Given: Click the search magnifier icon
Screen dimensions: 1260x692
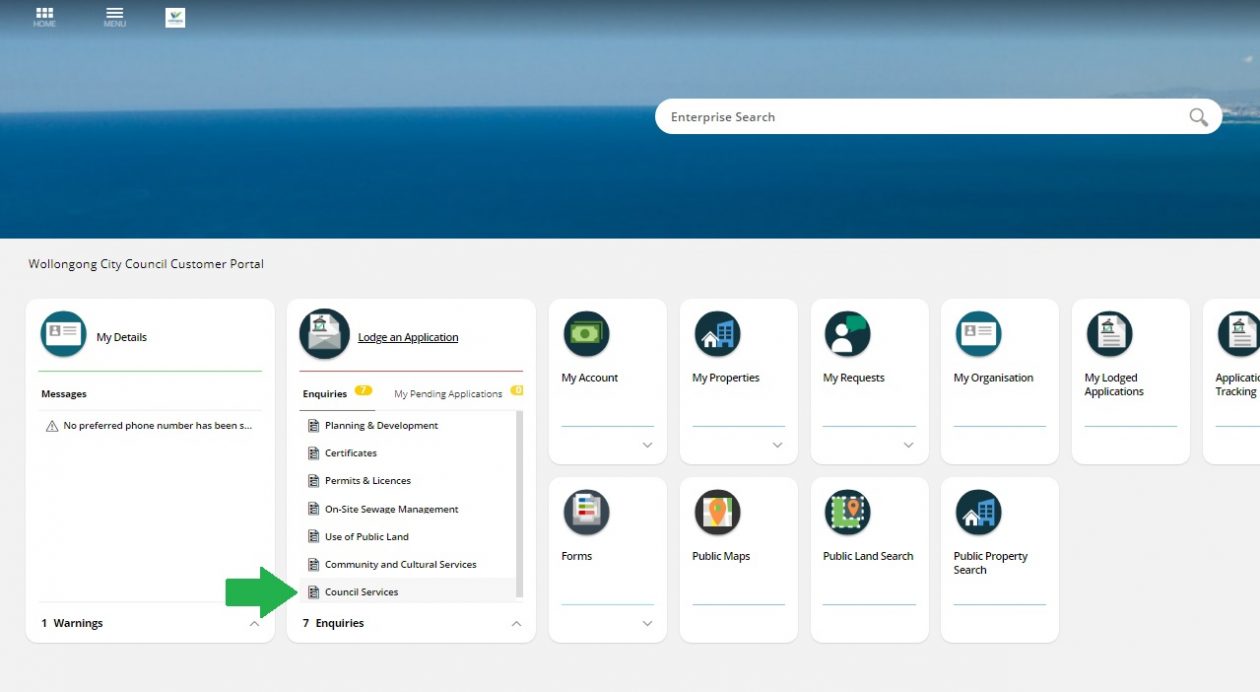Looking at the screenshot, I should 1198,117.
